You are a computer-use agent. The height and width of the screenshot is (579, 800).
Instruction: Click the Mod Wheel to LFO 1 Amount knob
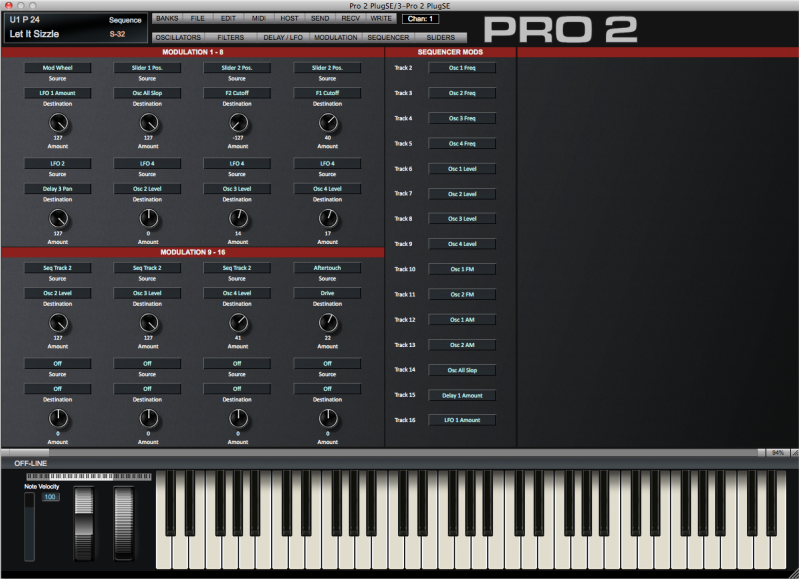pos(58,123)
